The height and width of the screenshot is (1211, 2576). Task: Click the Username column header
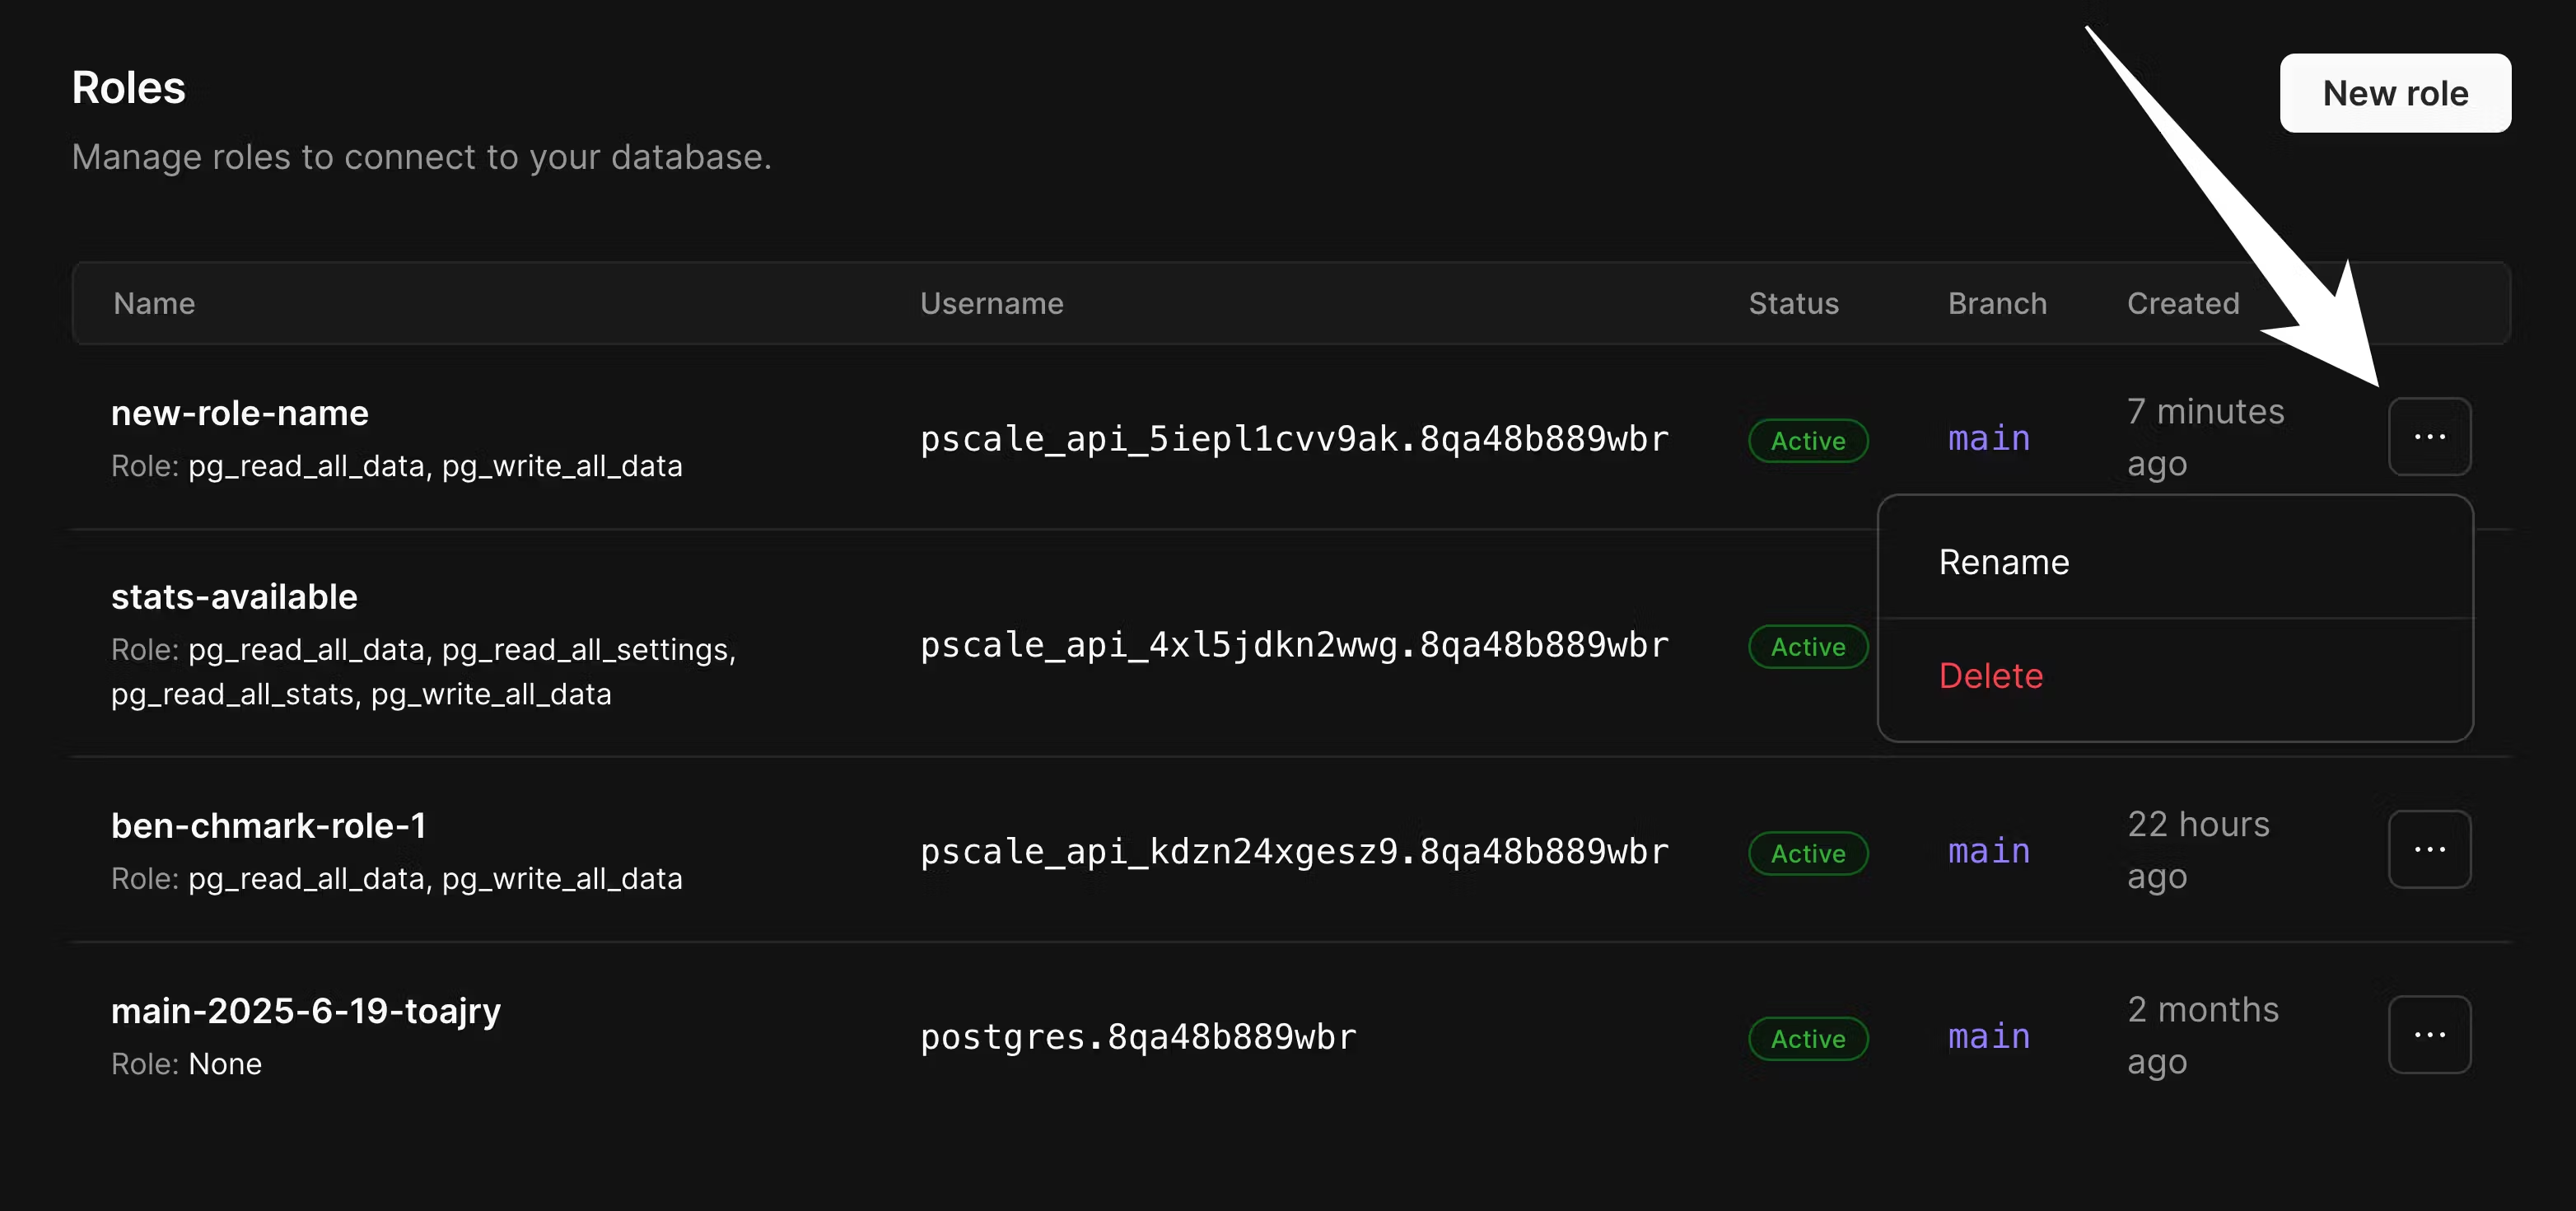tap(991, 303)
